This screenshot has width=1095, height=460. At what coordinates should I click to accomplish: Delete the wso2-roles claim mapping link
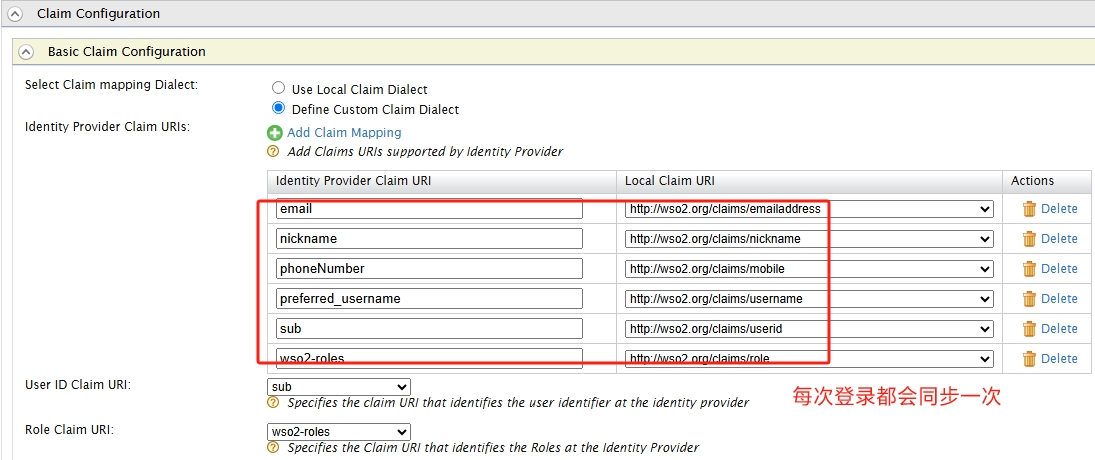point(1059,359)
